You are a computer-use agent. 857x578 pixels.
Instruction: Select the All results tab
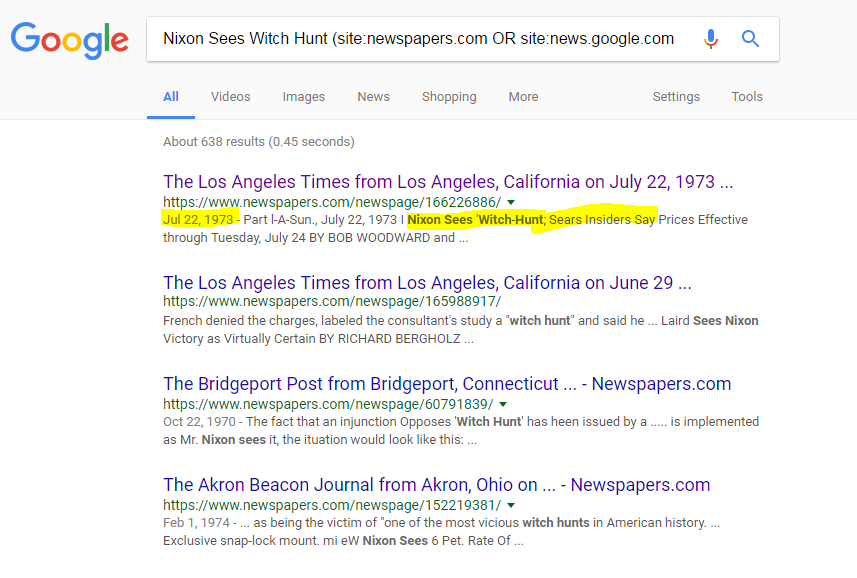tap(171, 97)
